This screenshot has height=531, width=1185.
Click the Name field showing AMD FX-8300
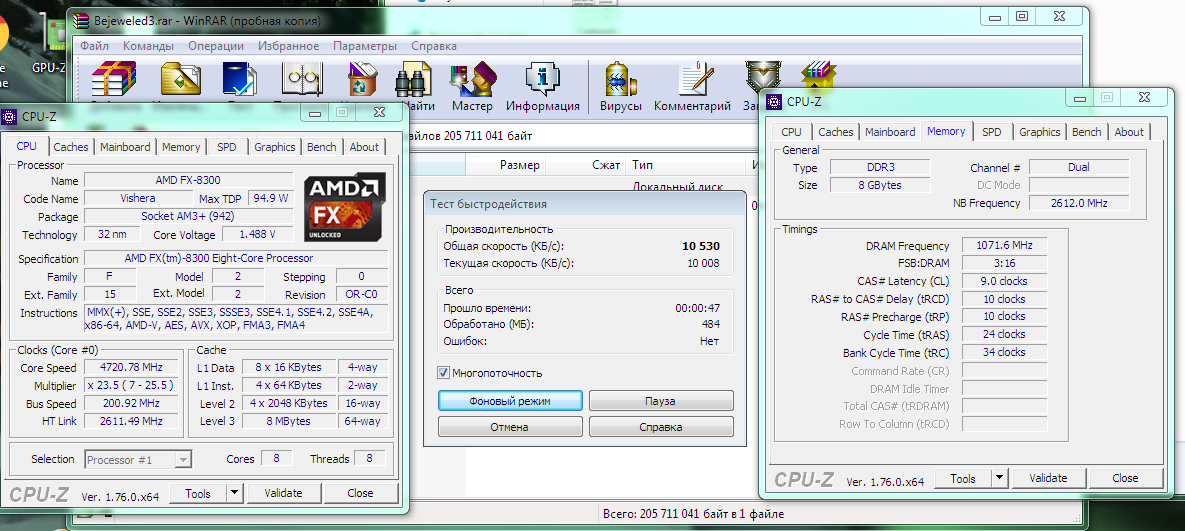(x=188, y=181)
